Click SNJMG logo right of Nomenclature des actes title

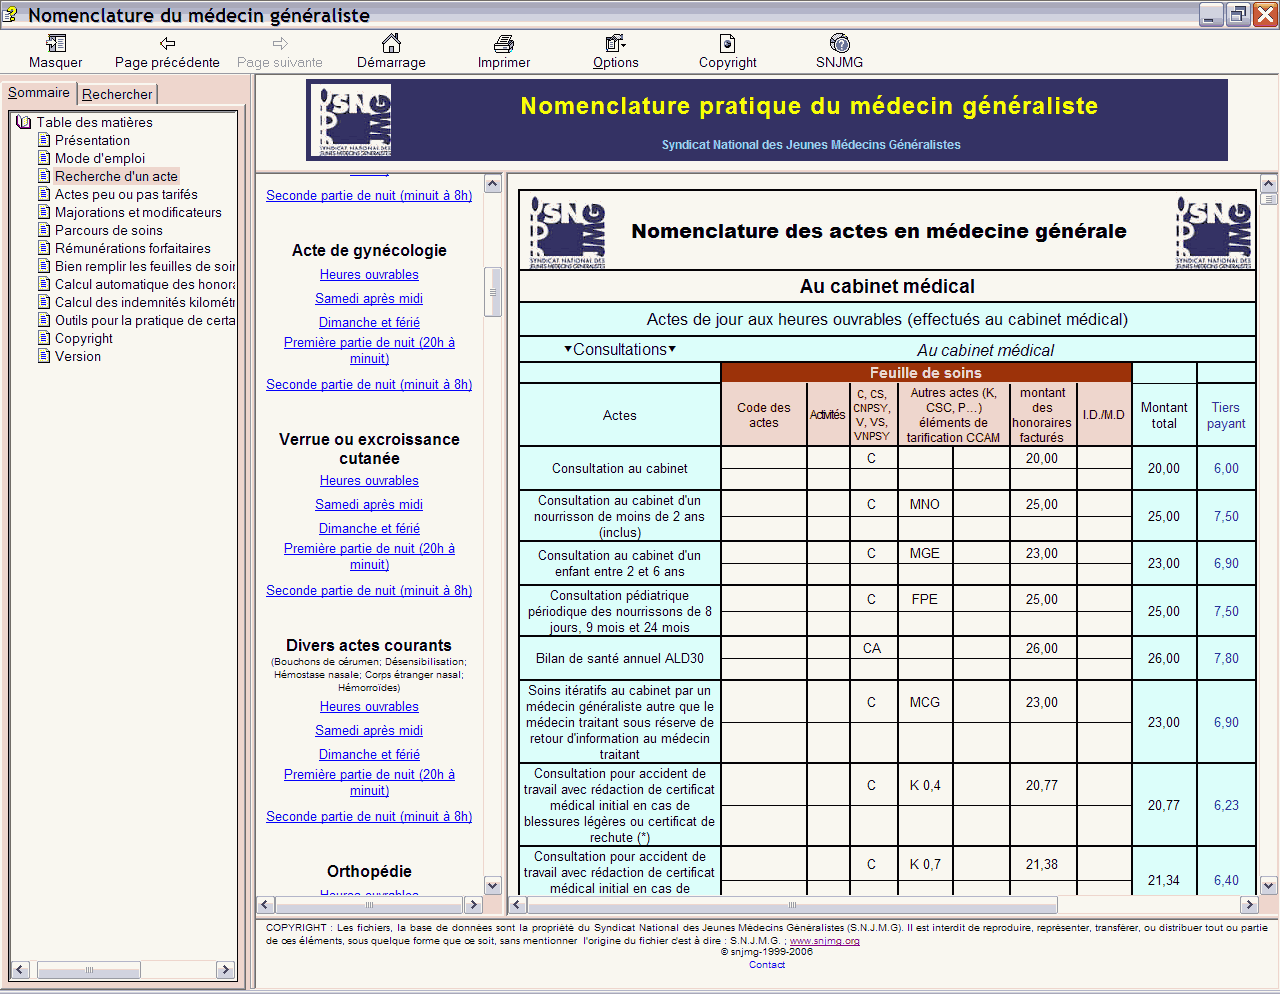tap(1214, 233)
